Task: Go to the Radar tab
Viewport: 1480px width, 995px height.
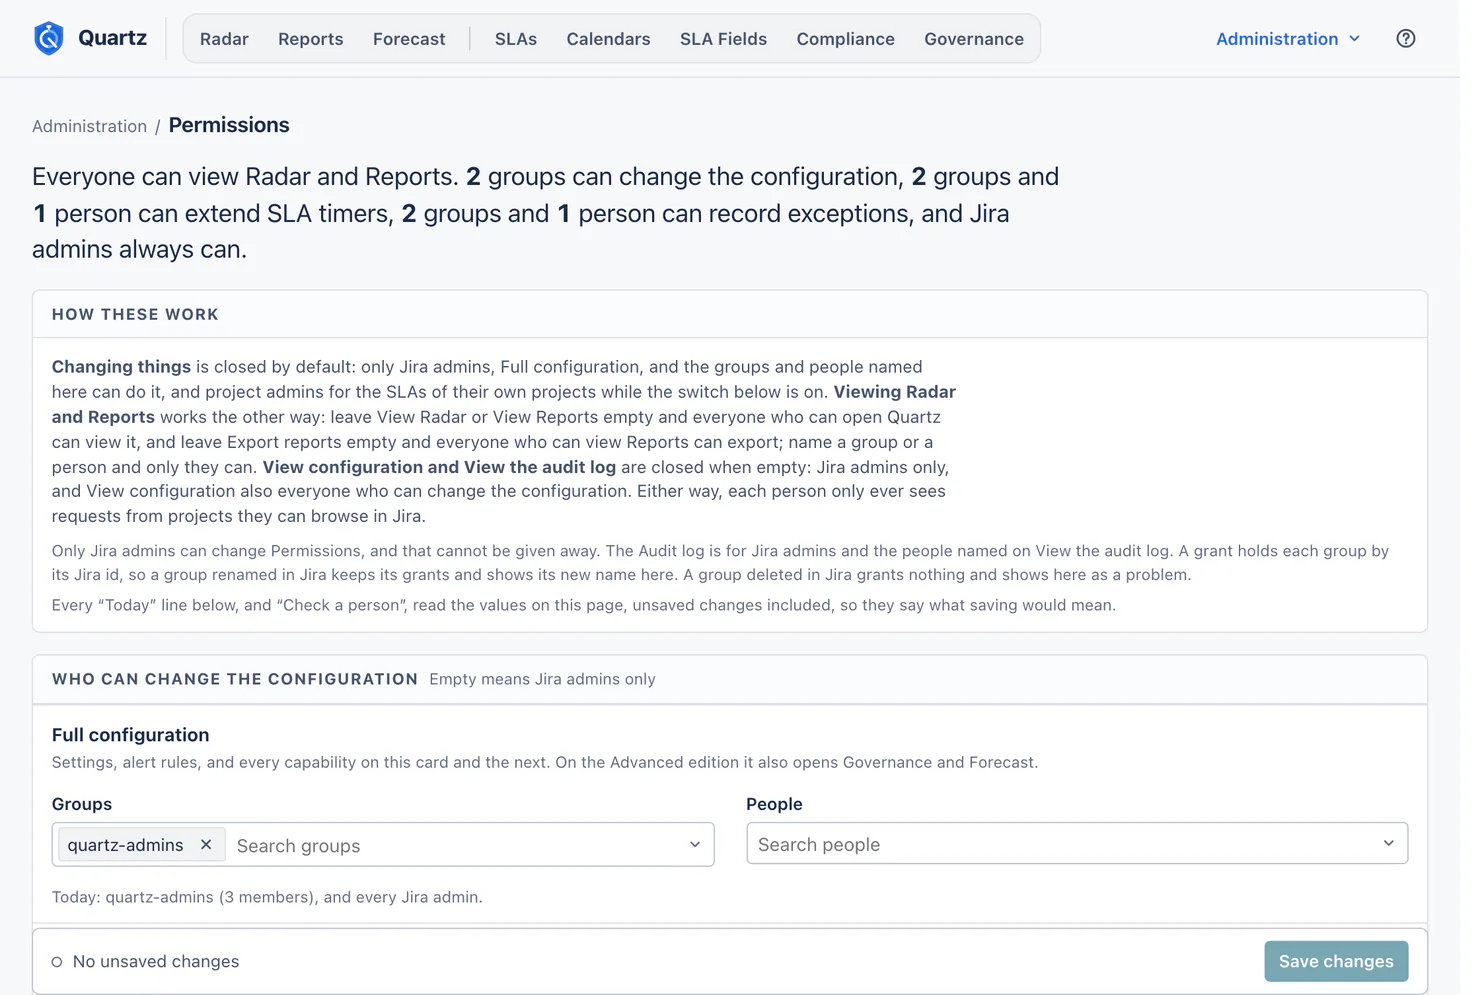Action: point(224,39)
